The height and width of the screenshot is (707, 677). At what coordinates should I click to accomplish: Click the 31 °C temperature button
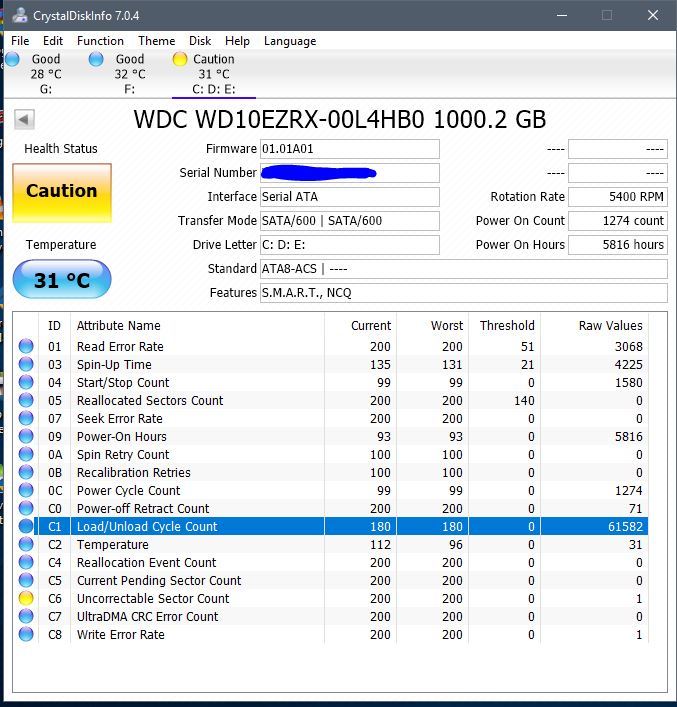pyautogui.click(x=62, y=280)
